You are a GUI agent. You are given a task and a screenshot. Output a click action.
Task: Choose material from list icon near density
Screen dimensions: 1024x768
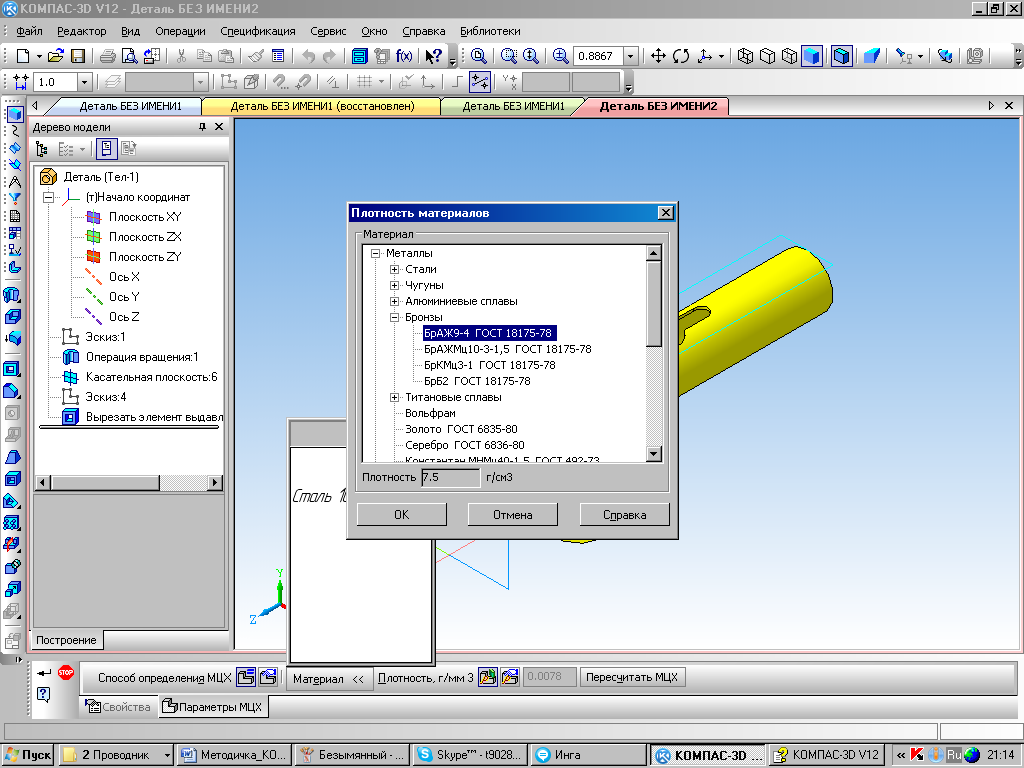coord(488,677)
